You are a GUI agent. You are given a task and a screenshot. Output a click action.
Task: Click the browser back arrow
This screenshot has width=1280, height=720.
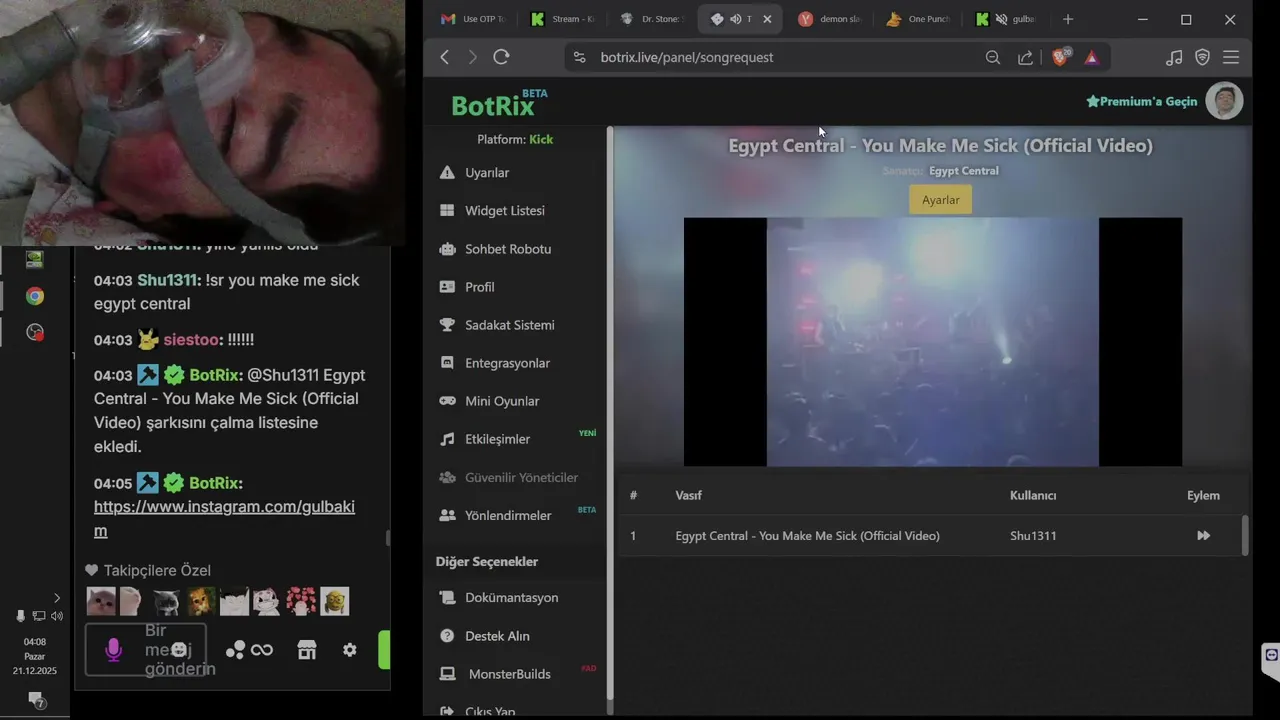coord(445,57)
